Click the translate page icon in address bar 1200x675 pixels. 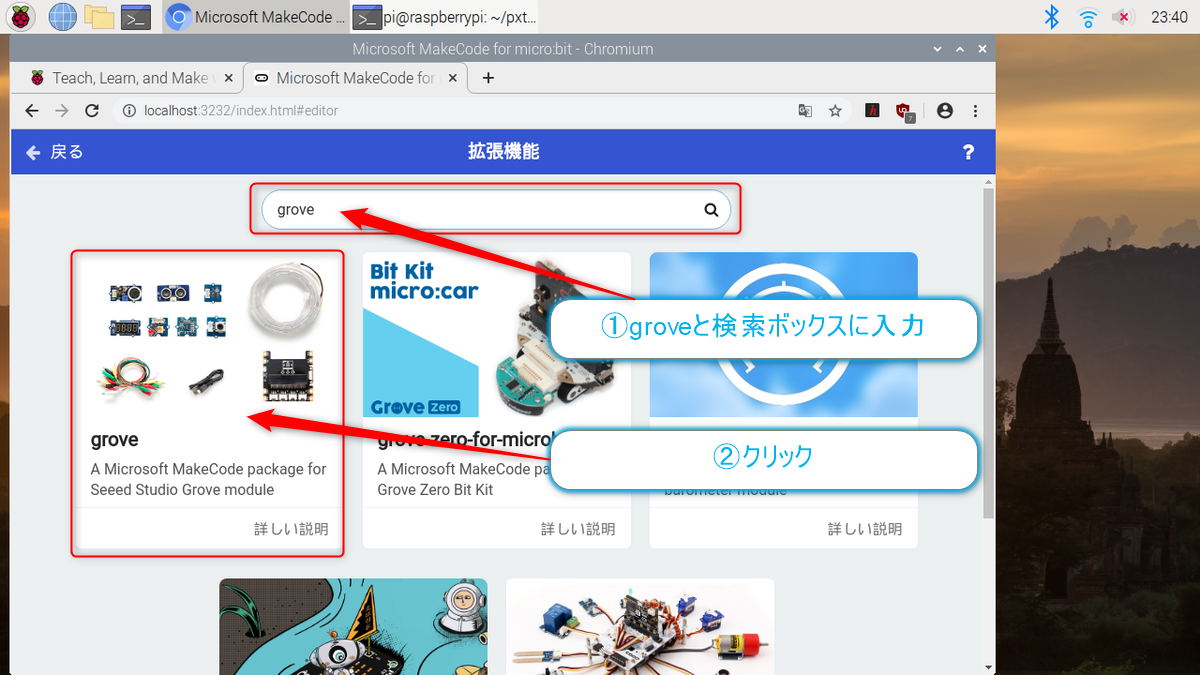[x=805, y=111]
